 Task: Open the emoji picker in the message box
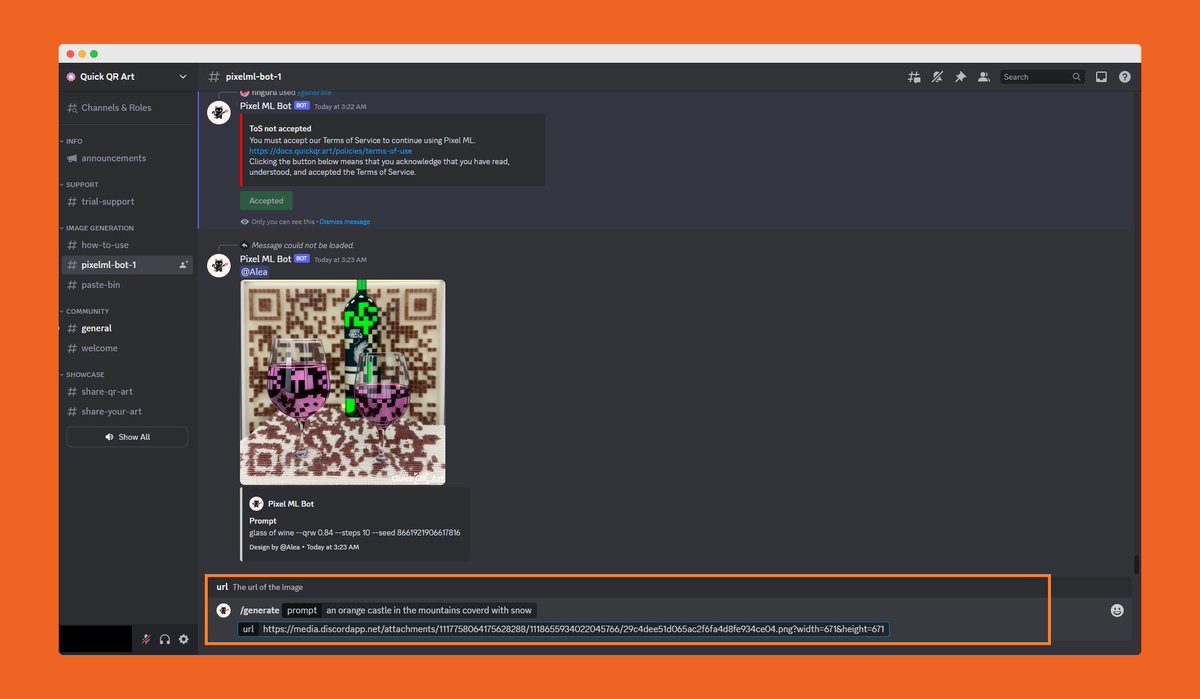click(x=1116, y=609)
